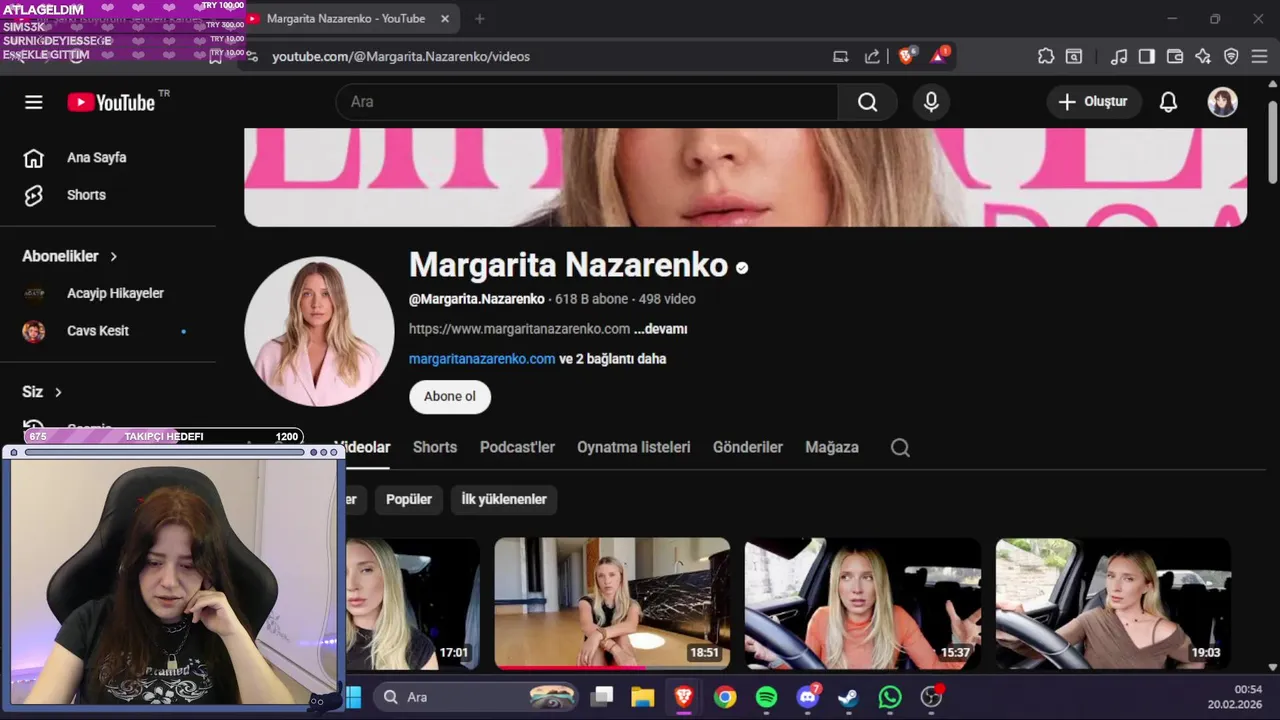Search within channel magnifier icon
Viewport: 1280px width, 720px height.
click(900, 448)
